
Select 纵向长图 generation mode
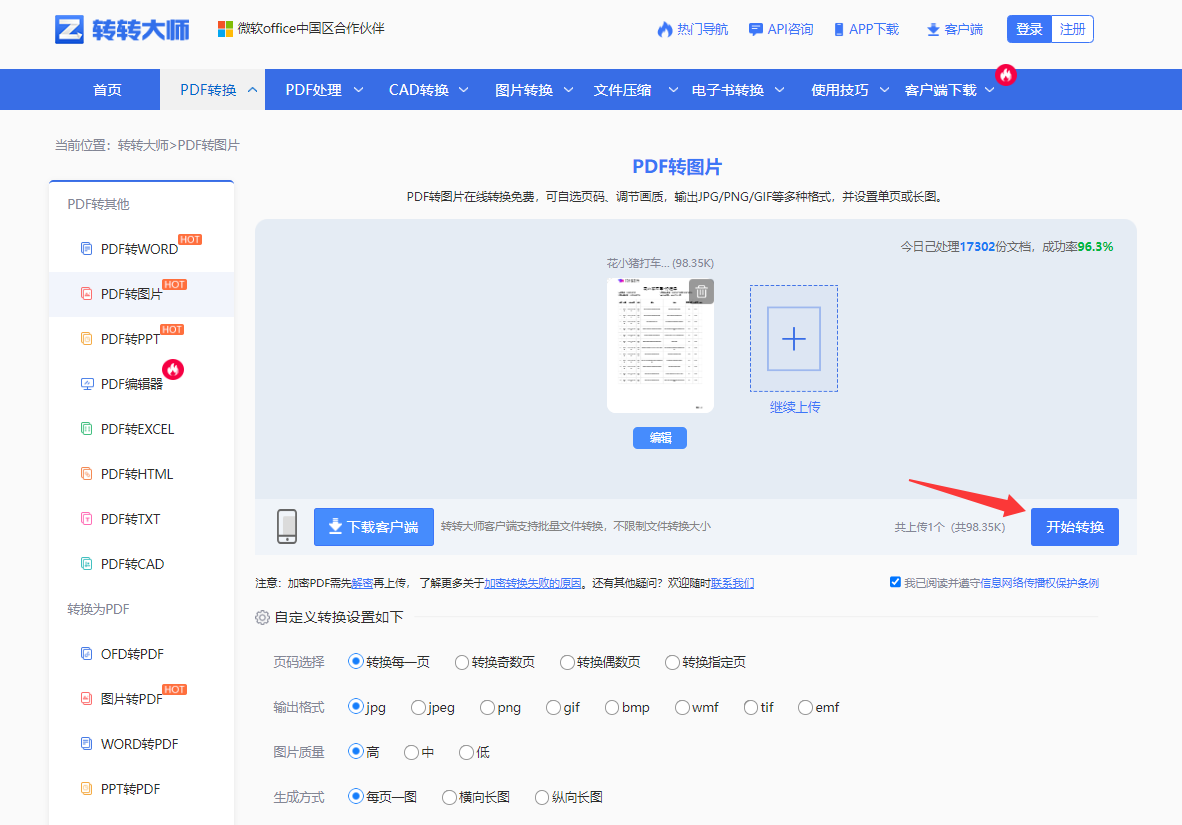pyautogui.click(x=541, y=797)
